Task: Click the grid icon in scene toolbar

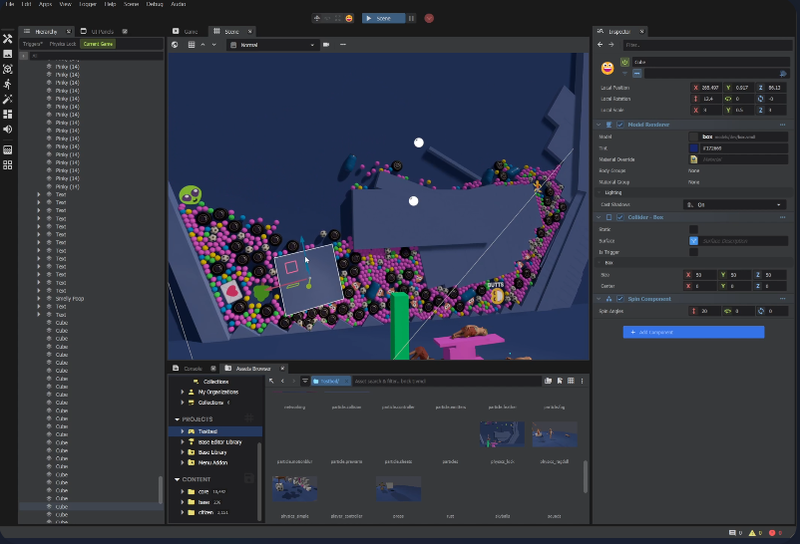Action: coord(190,45)
